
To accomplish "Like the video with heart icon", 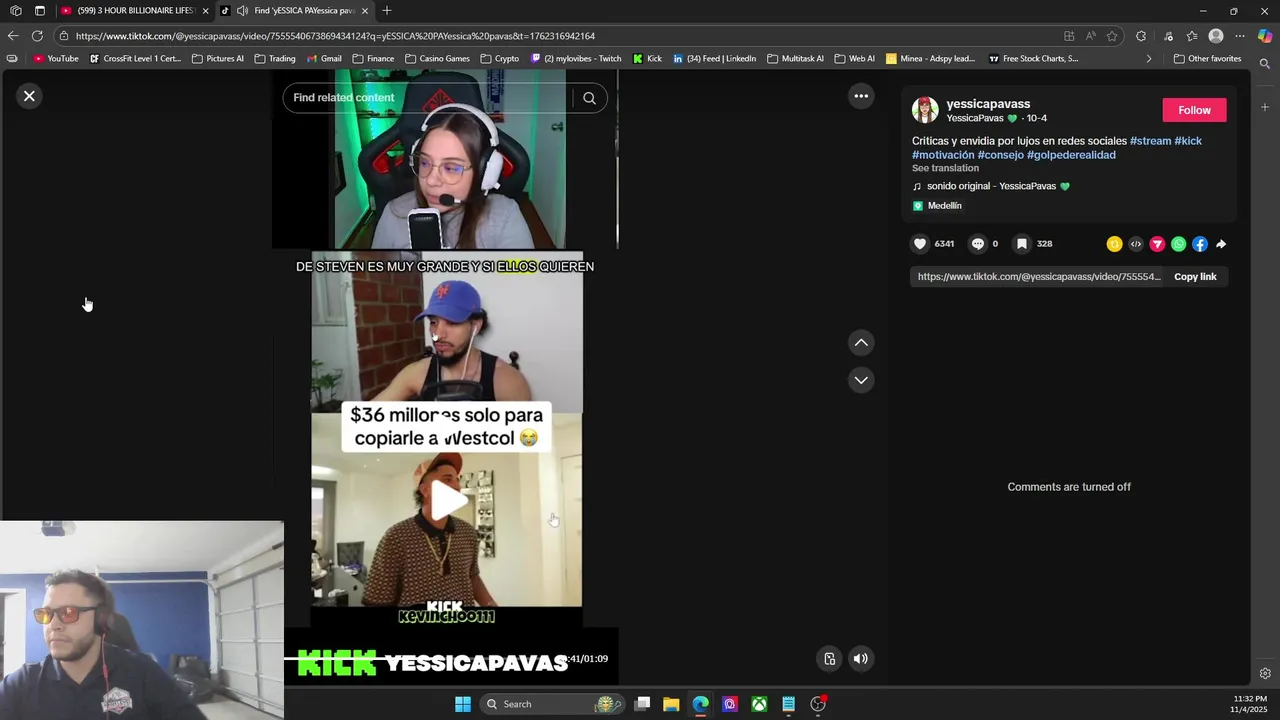I will point(920,244).
